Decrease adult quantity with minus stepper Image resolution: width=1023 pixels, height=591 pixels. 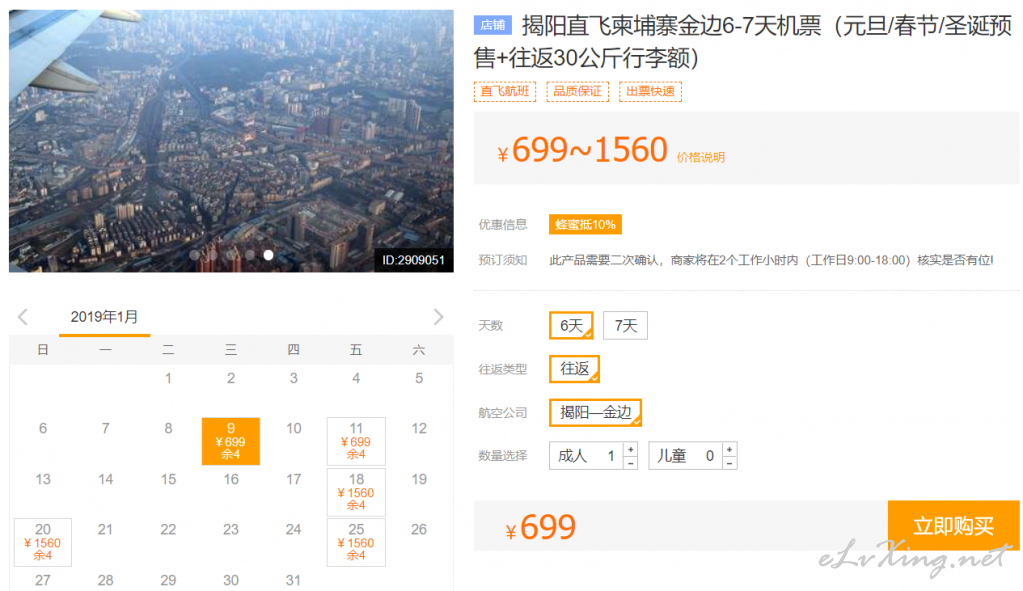(630, 462)
